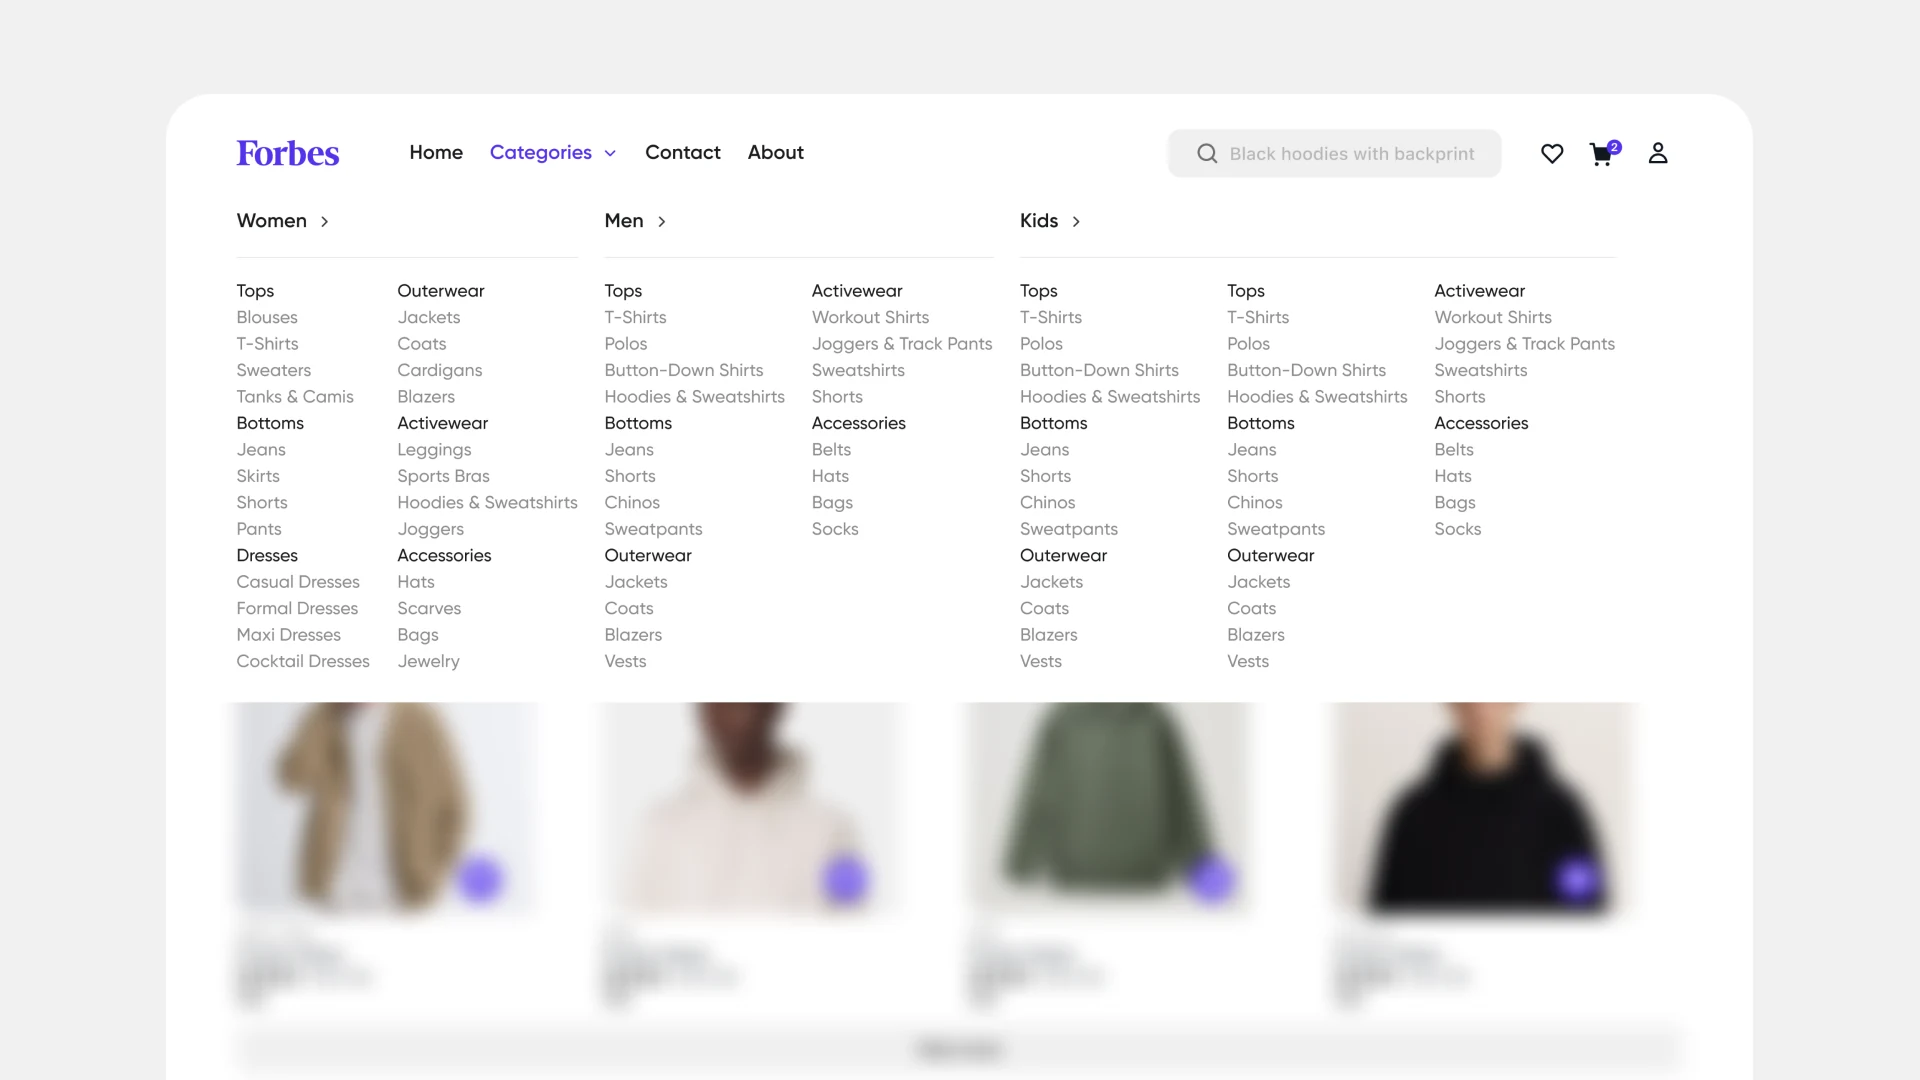Open Jewelry link
Screen dimensions: 1920x1080
point(428,661)
